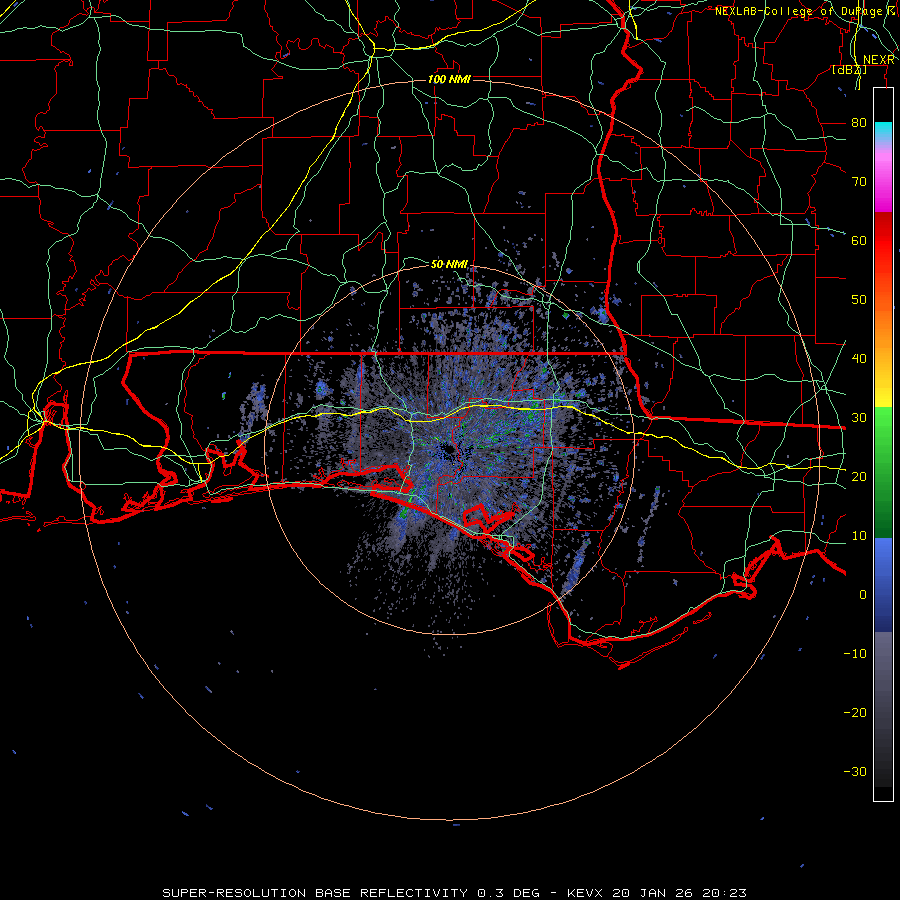Click the 40 value on dBZ scale

[x=859, y=359]
